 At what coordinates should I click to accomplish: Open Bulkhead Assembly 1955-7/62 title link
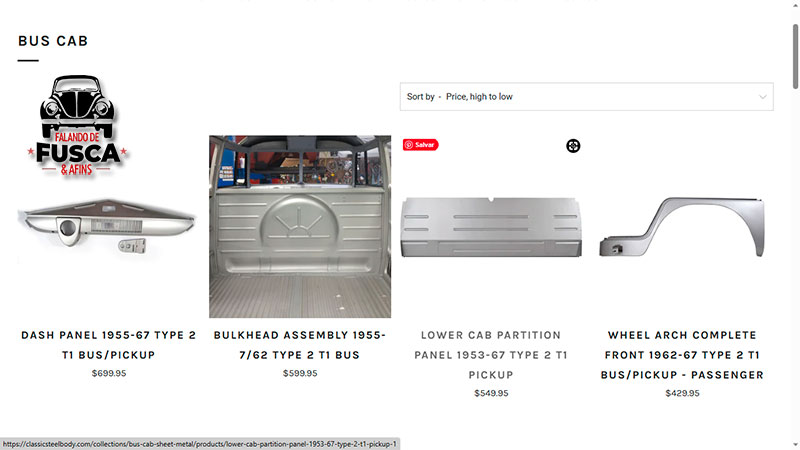click(x=300, y=345)
